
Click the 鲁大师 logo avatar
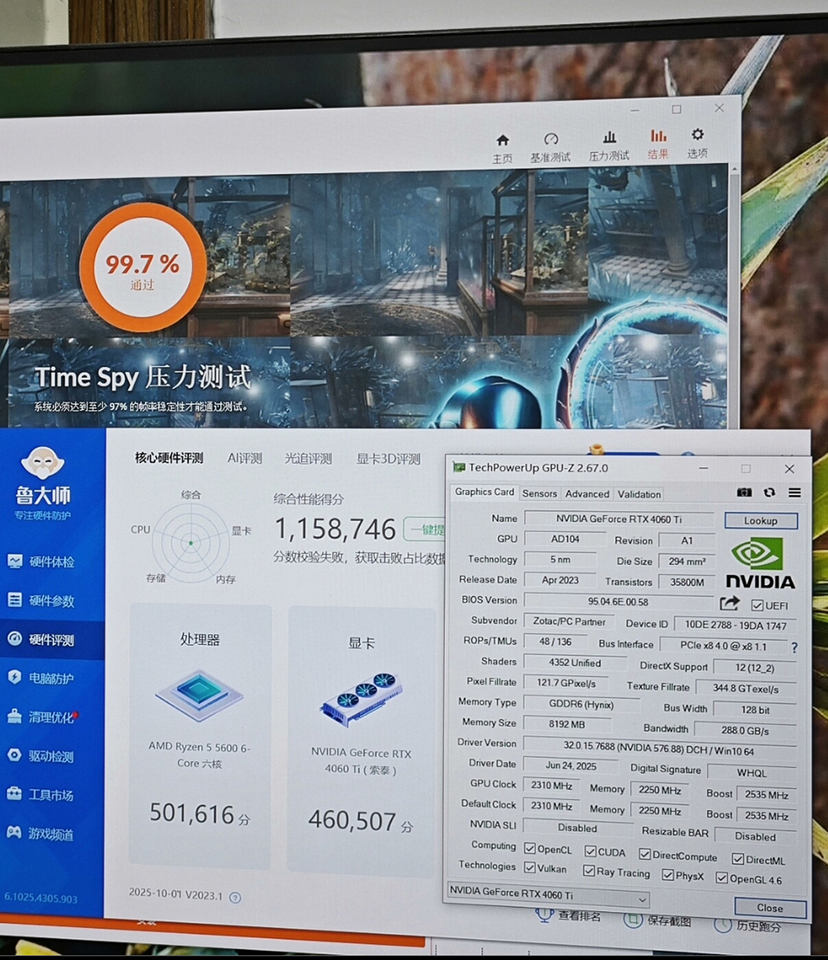[42, 463]
